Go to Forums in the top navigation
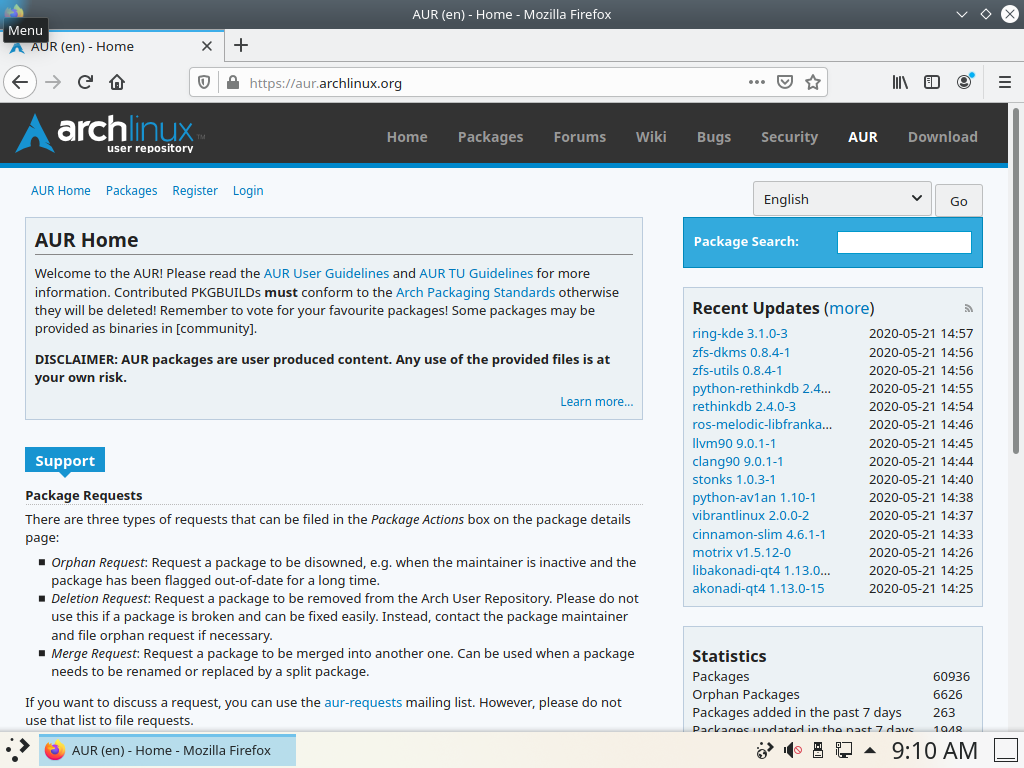This screenshot has height=768, width=1024. [x=580, y=137]
